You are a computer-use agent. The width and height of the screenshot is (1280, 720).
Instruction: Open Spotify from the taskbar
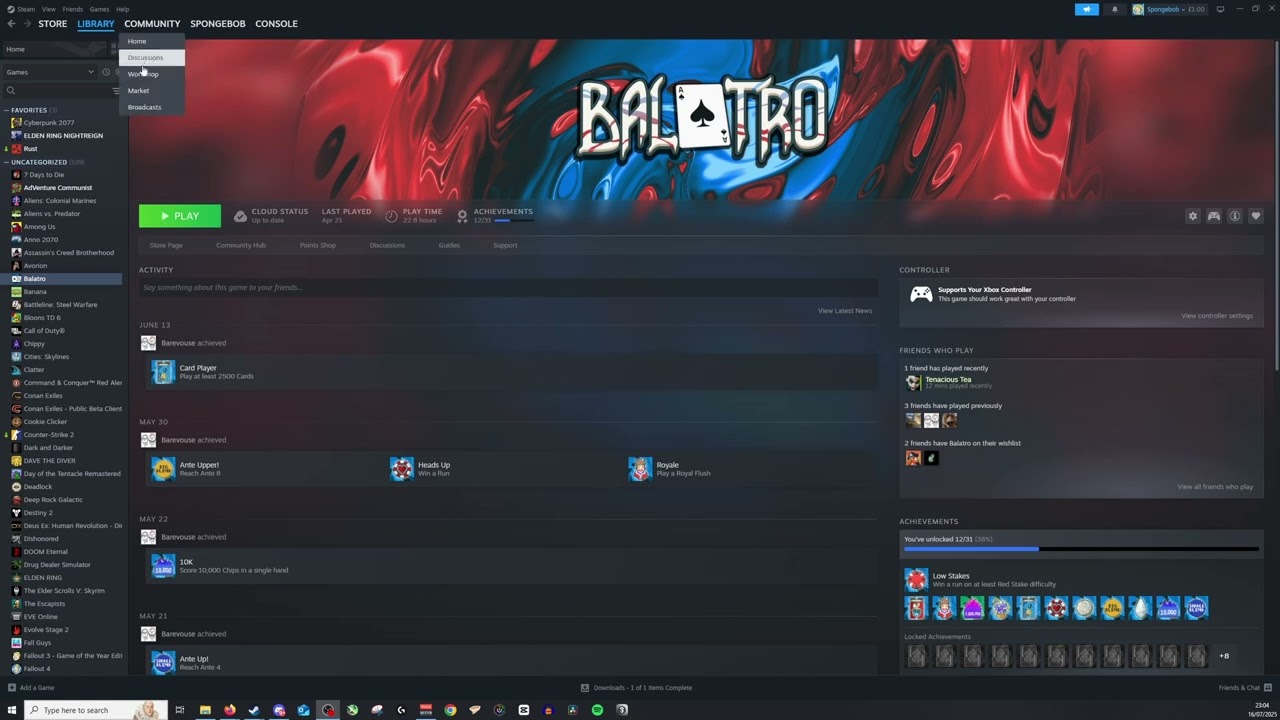tap(597, 710)
